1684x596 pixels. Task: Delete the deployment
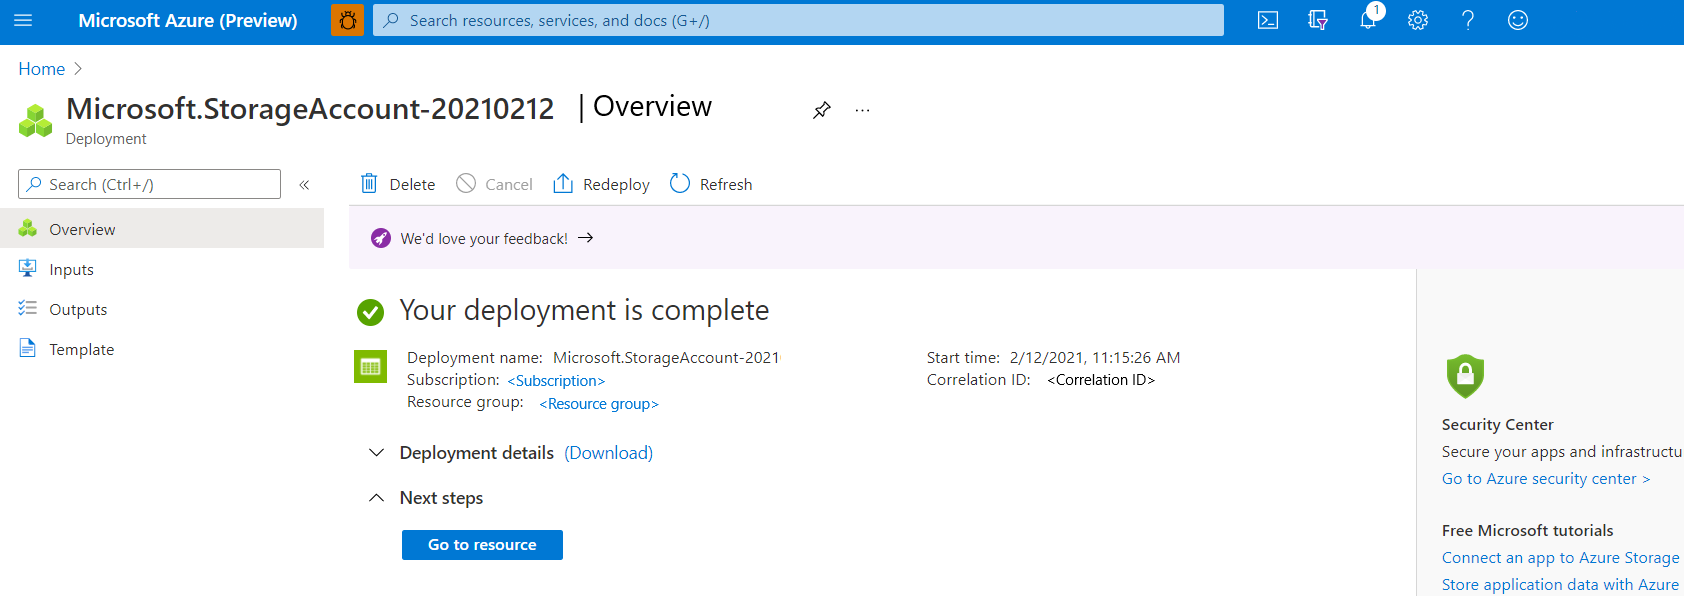[398, 184]
